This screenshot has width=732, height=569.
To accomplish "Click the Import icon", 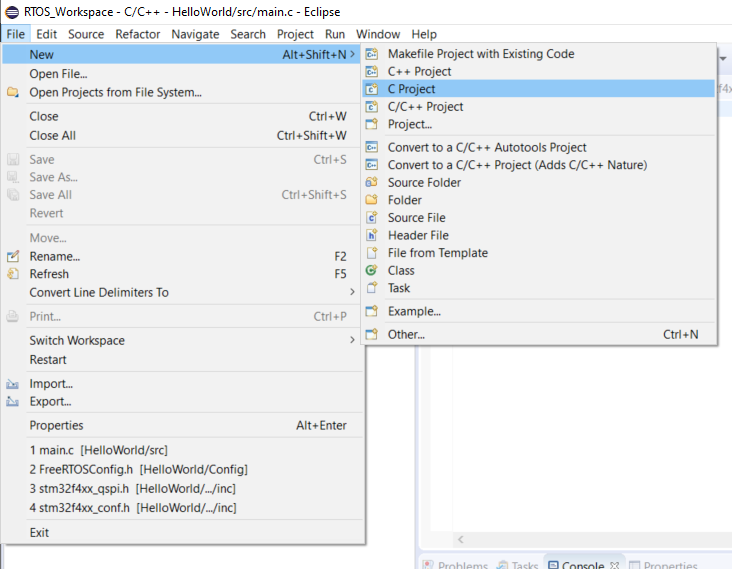I will pyautogui.click(x=13, y=384).
